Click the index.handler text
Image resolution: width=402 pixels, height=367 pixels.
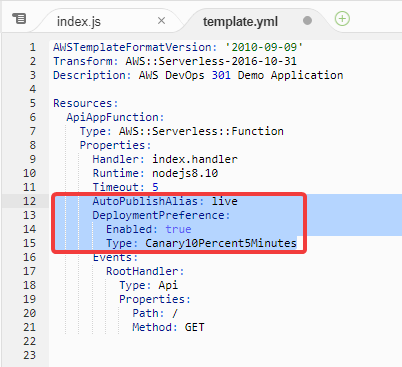195,159
